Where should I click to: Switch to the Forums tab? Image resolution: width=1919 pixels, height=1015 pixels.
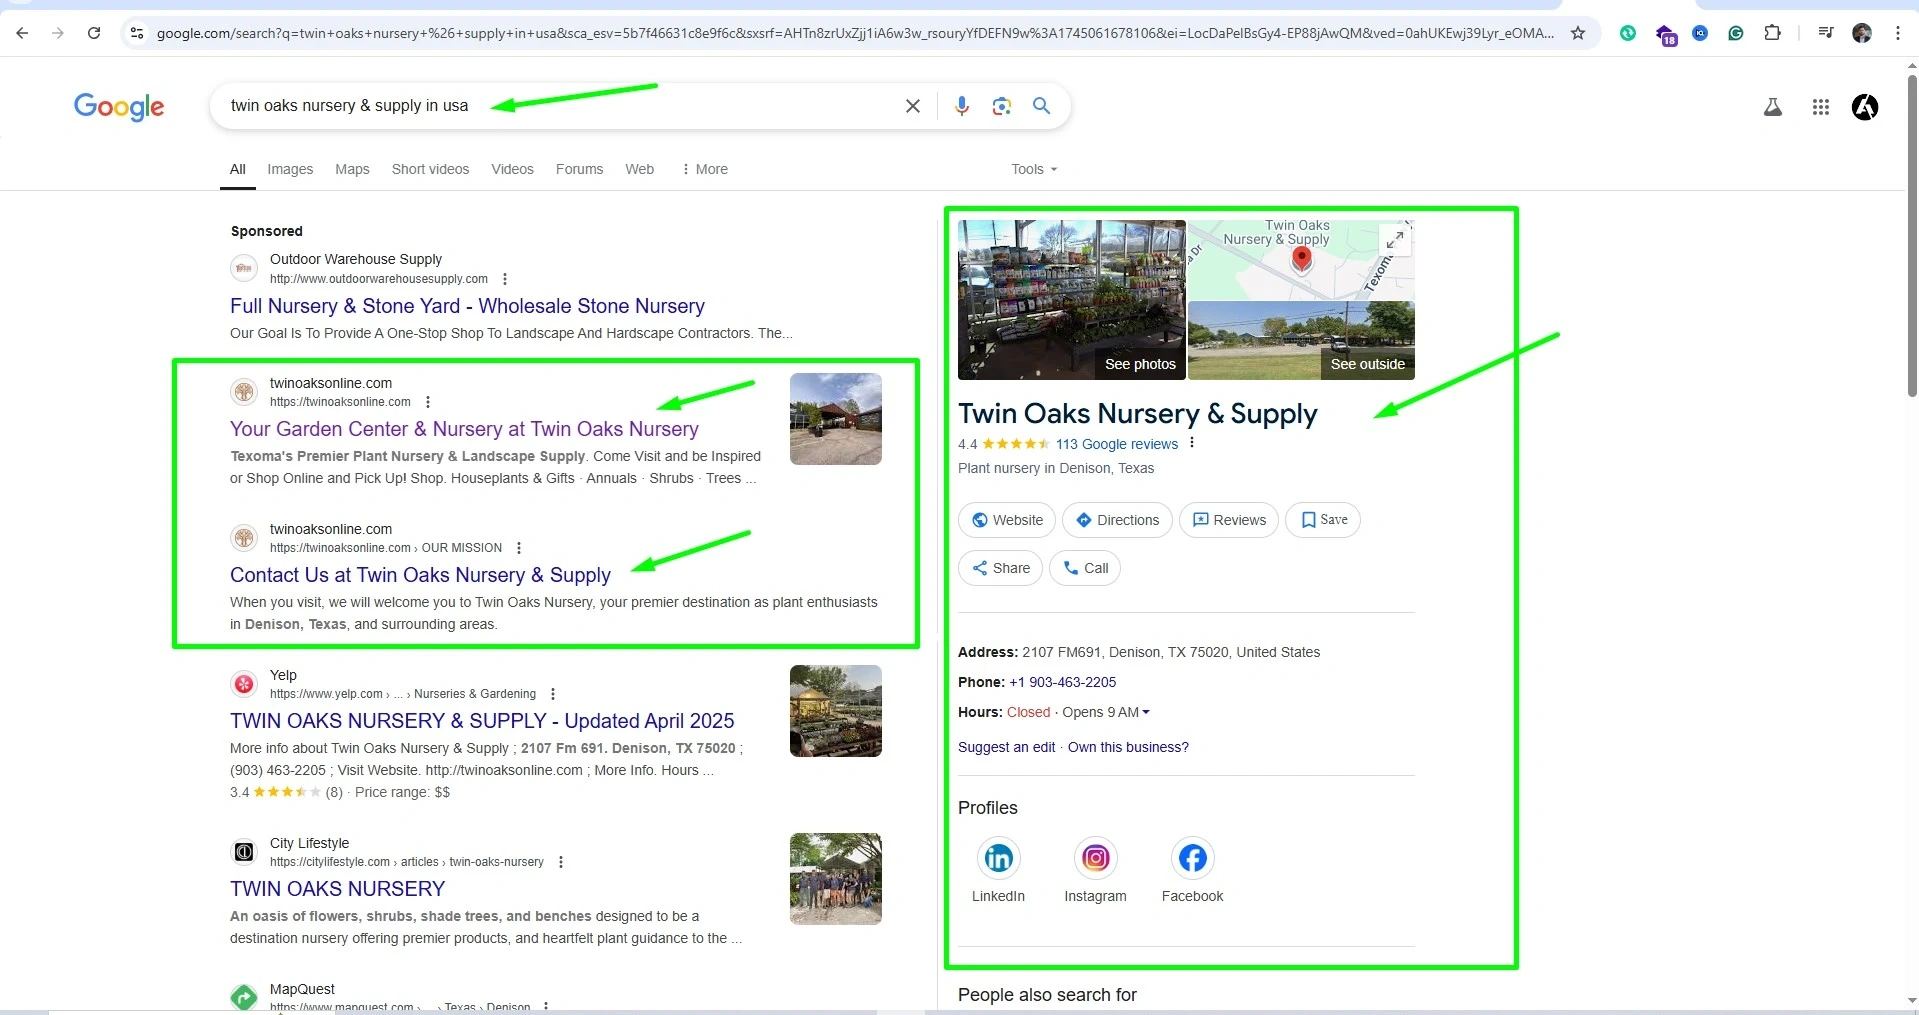click(579, 169)
